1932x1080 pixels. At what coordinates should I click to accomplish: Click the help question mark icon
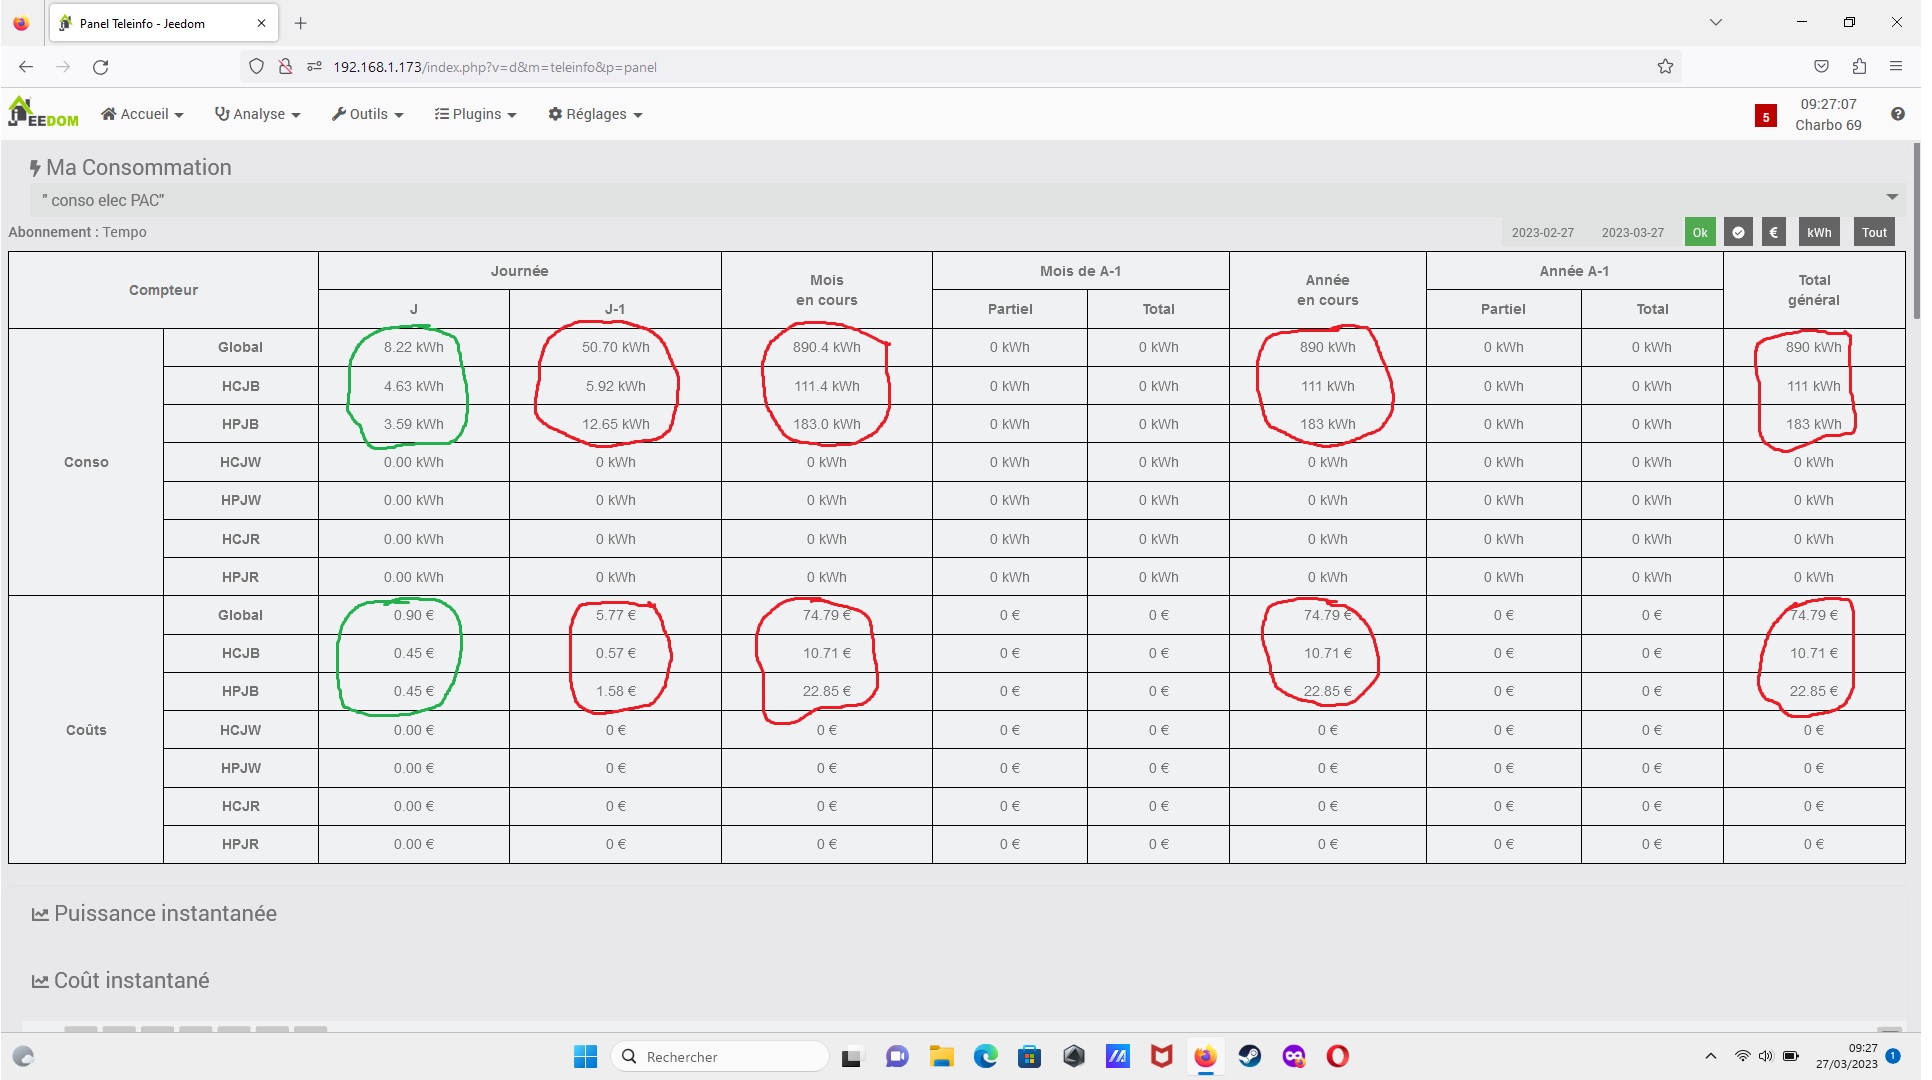[x=1897, y=114]
